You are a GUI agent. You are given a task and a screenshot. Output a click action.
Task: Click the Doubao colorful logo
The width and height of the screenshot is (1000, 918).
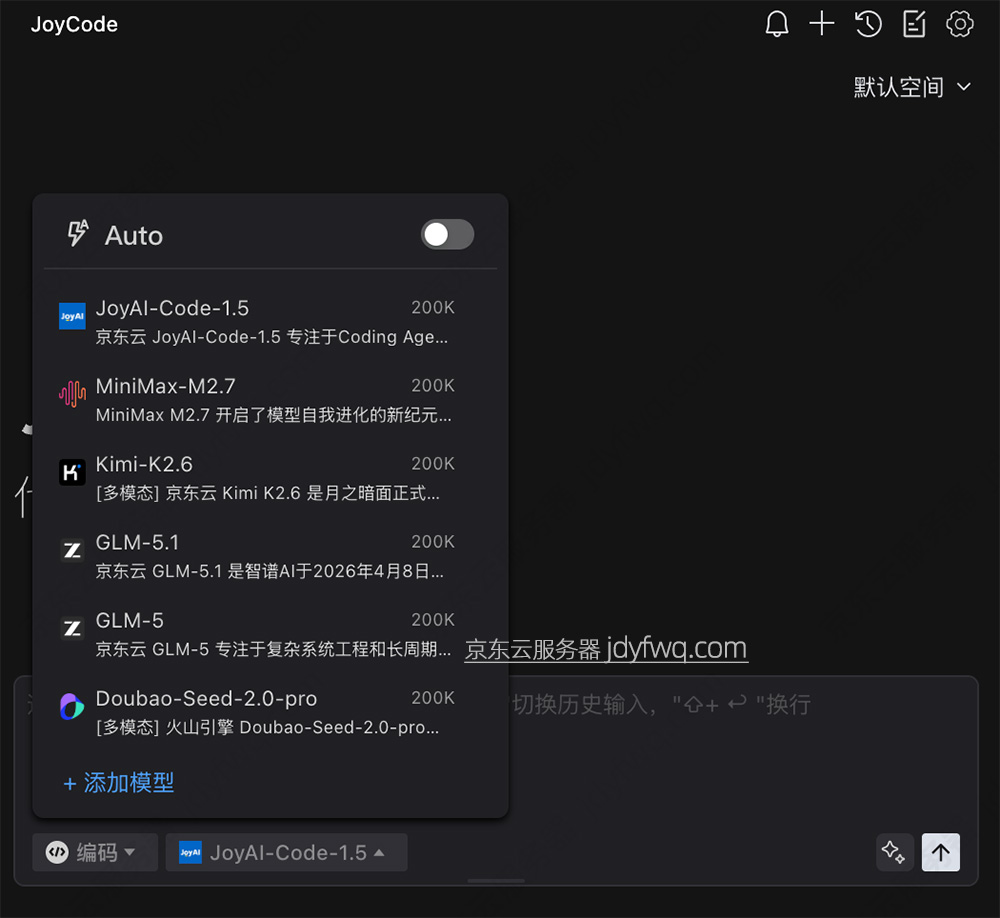[x=72, y=706]
